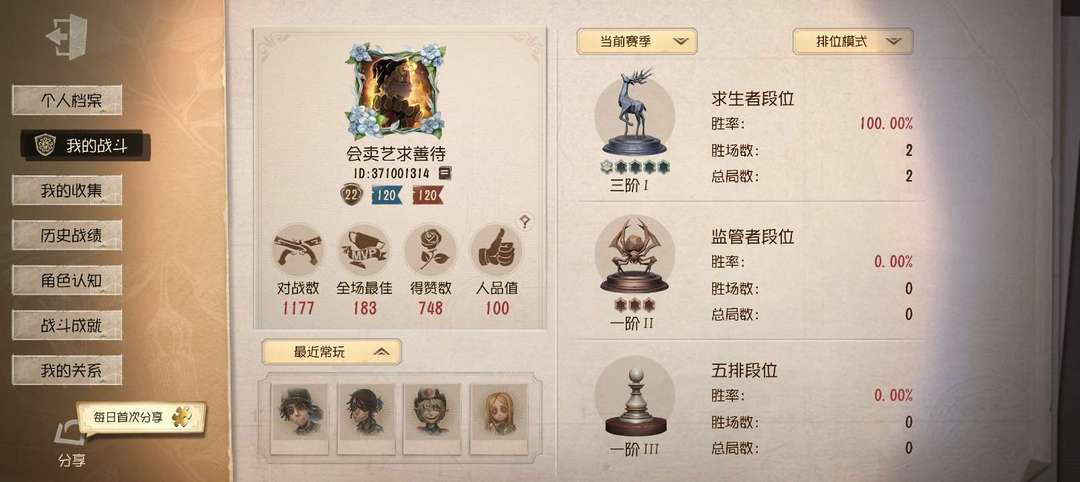Image resolution: width=1080 pixels, height=482 pixels.
Task: Open the 当前赛季 season dropdown
Action: (636, 41)
